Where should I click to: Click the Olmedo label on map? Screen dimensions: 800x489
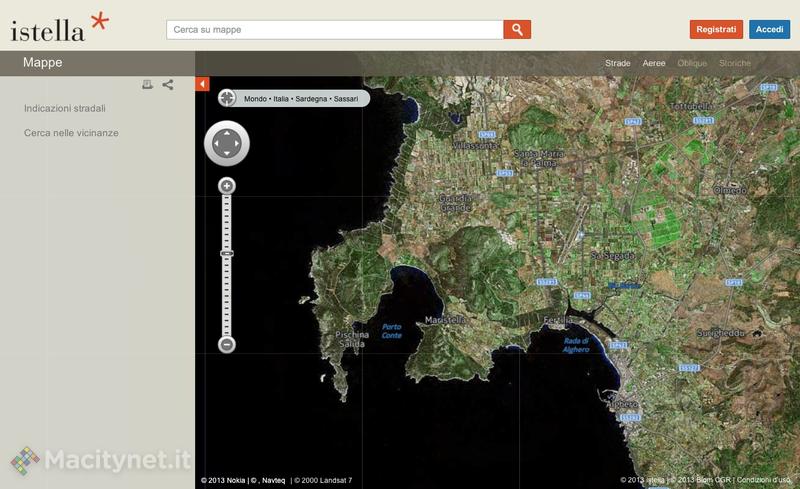[730, 190]
